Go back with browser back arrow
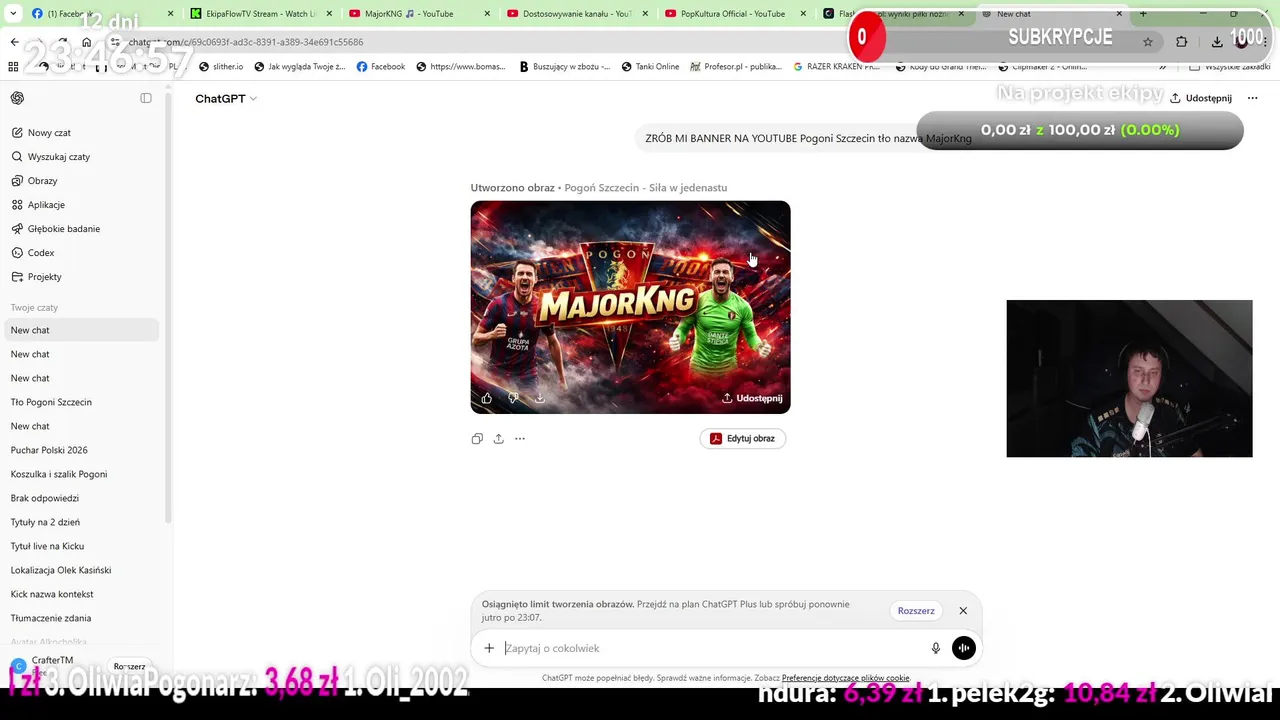 14,42
